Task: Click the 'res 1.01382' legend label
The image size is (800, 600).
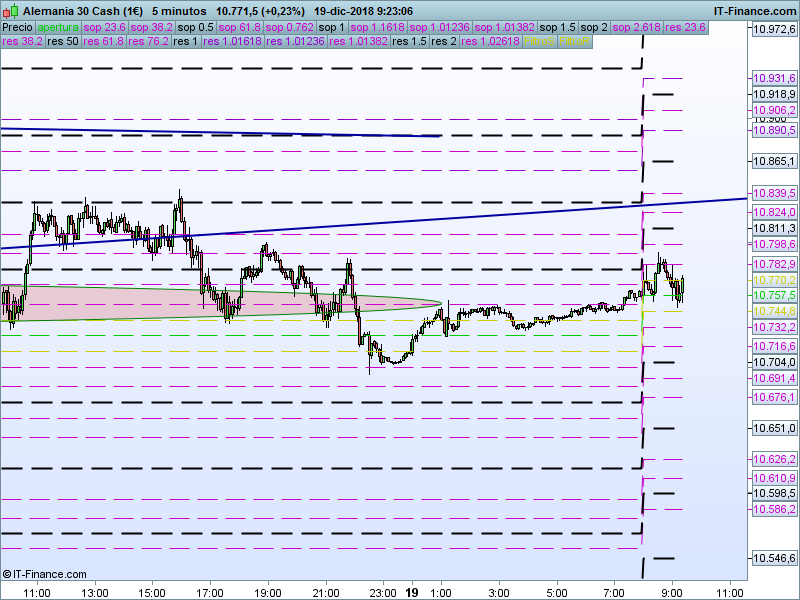Action: pyautogui.click(x=359, y=41)
